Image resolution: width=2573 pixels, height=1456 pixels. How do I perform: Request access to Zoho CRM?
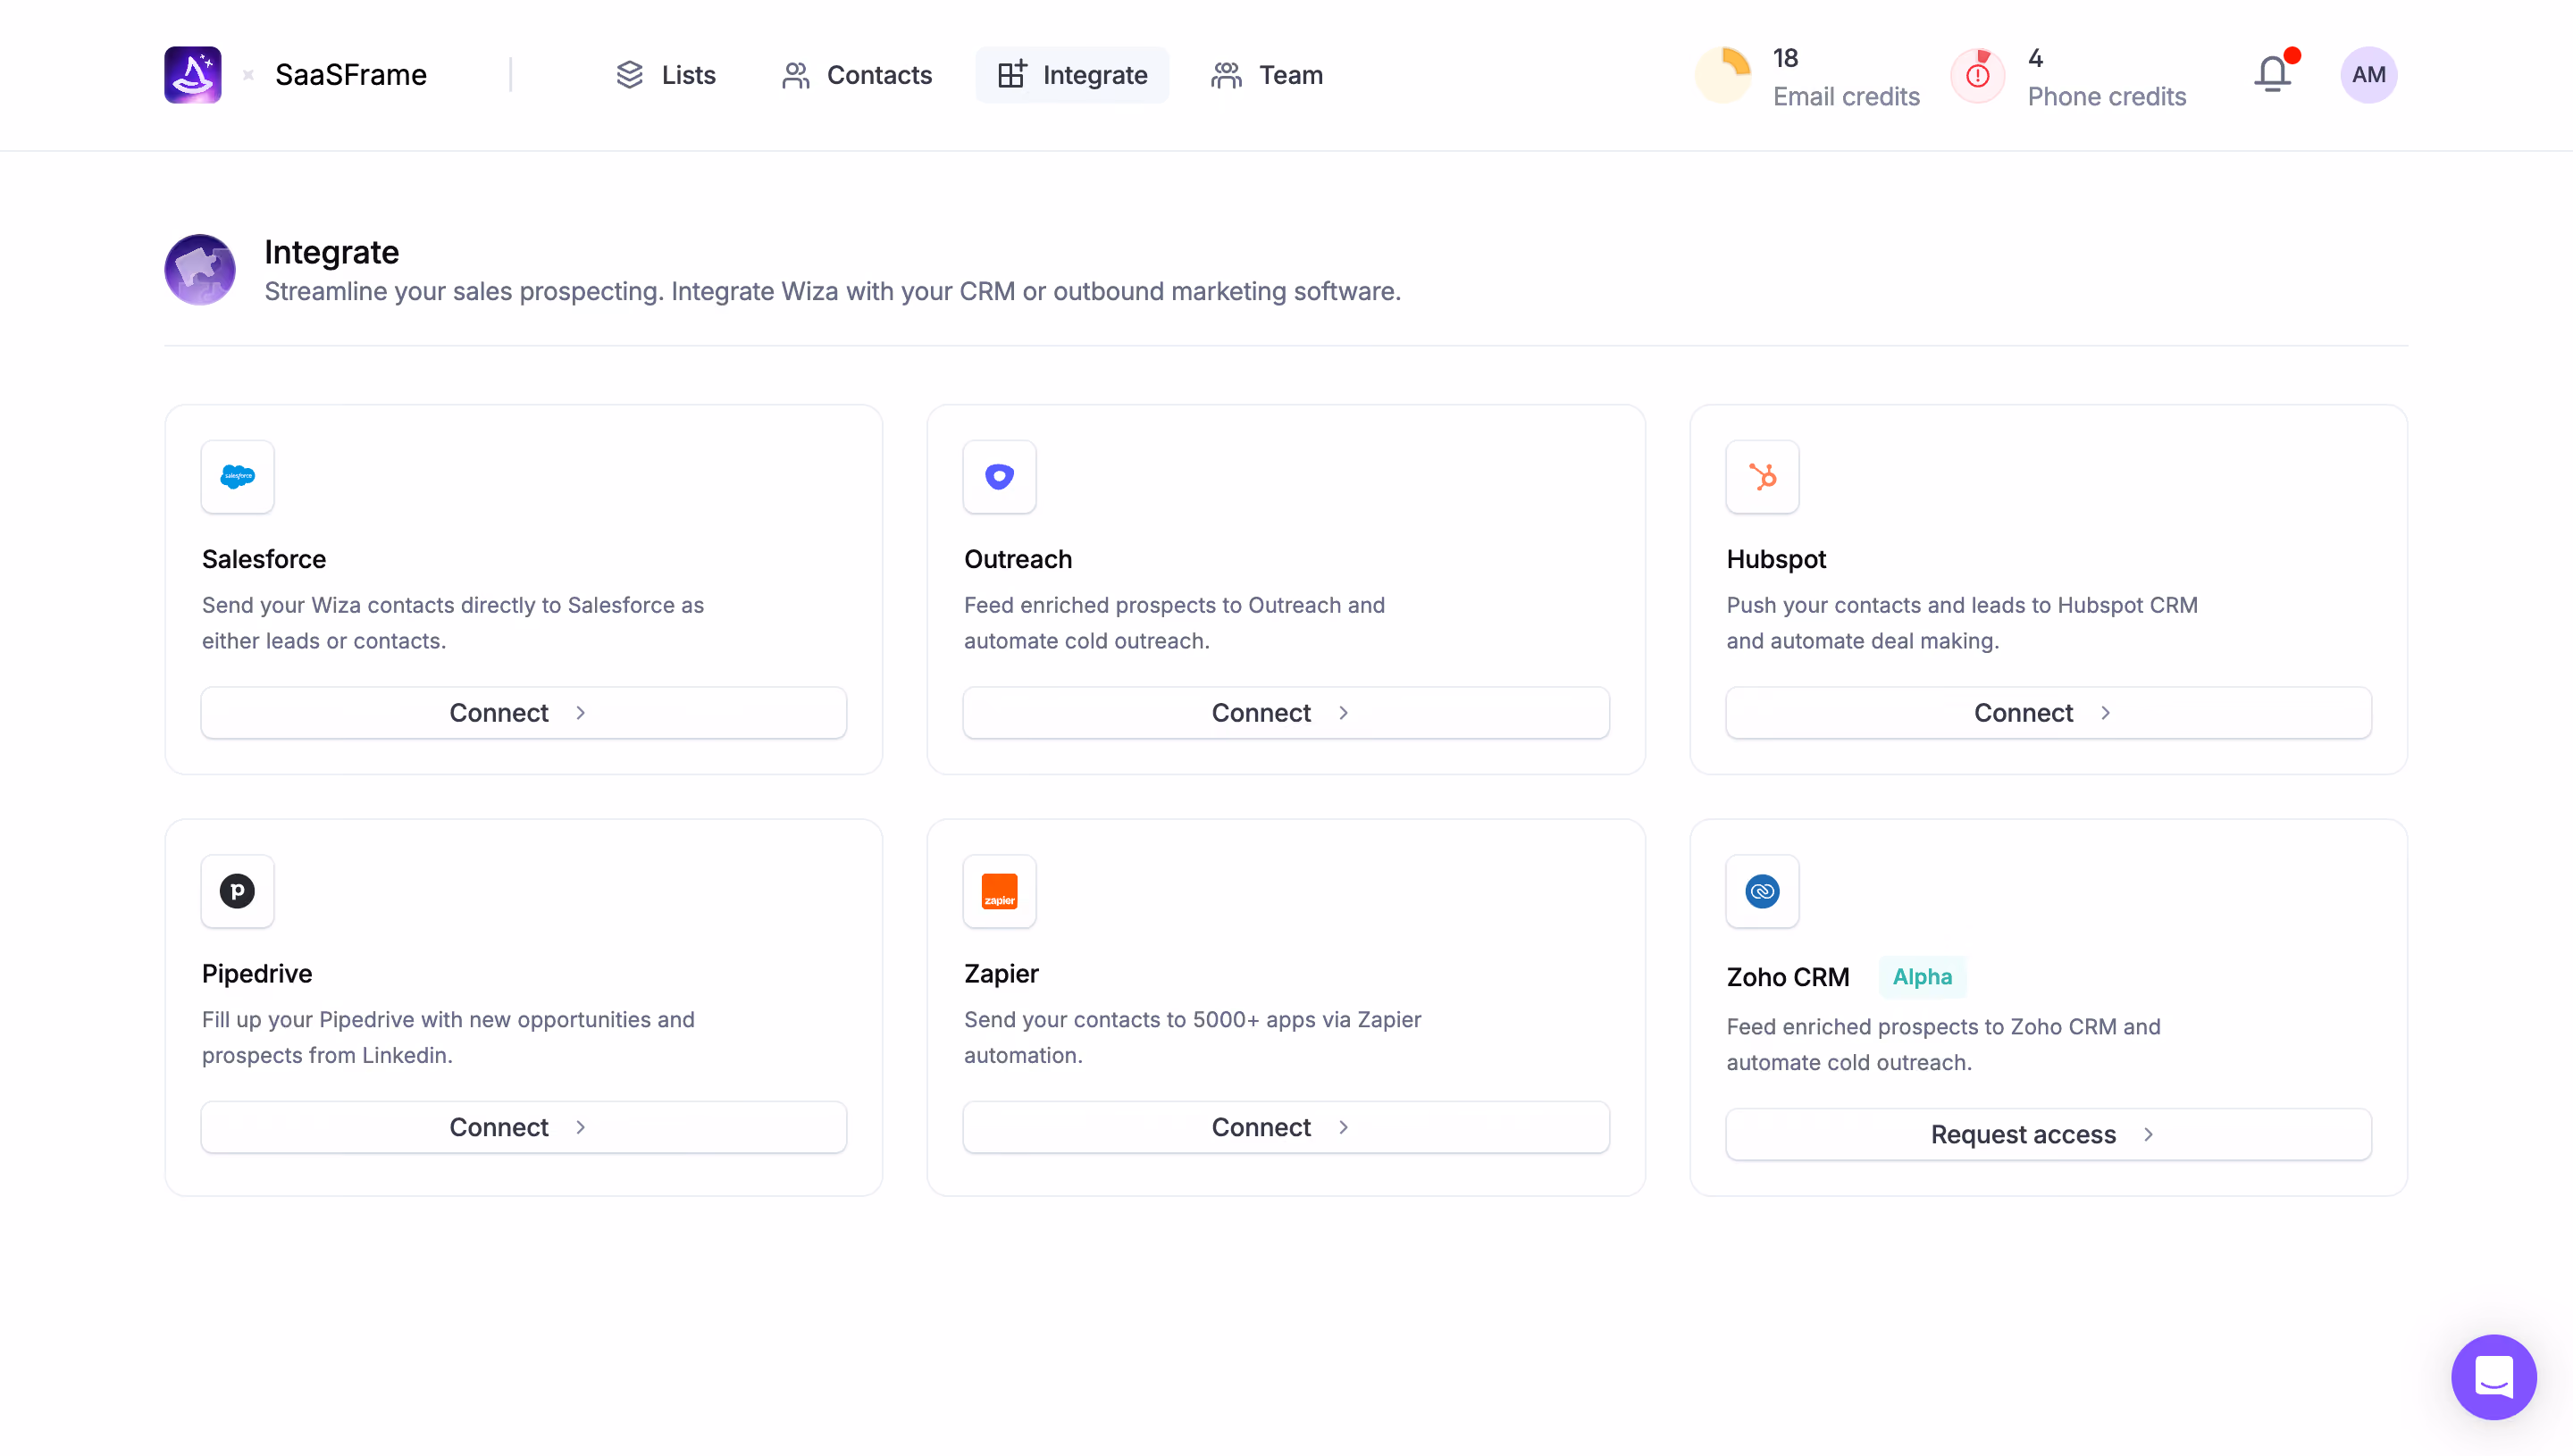(x=2049, y=1134)
